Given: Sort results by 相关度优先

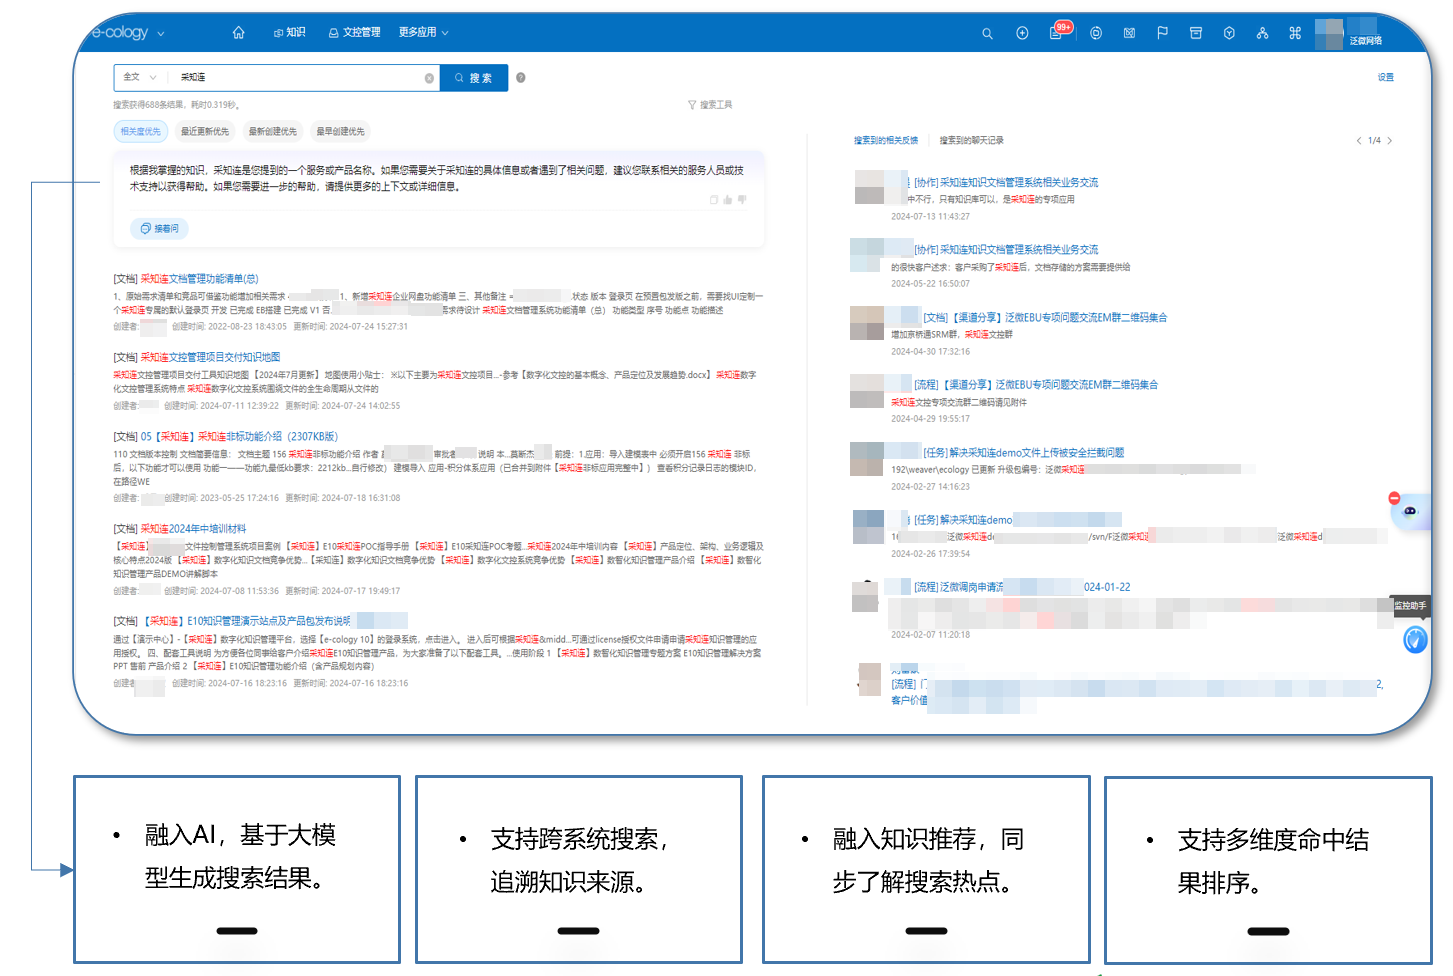Looking at the screenshot, I should pyautogui.click(x=140, y=131).
